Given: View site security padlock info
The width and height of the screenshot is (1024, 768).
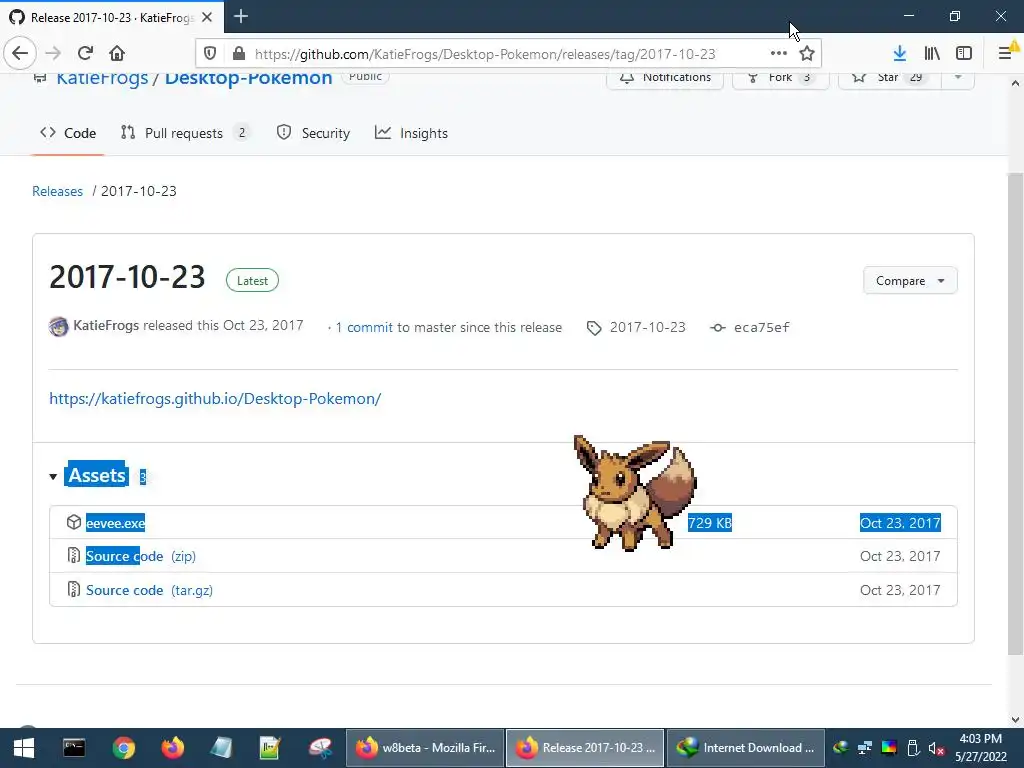Looking at the screenshot, I should 238,54.
